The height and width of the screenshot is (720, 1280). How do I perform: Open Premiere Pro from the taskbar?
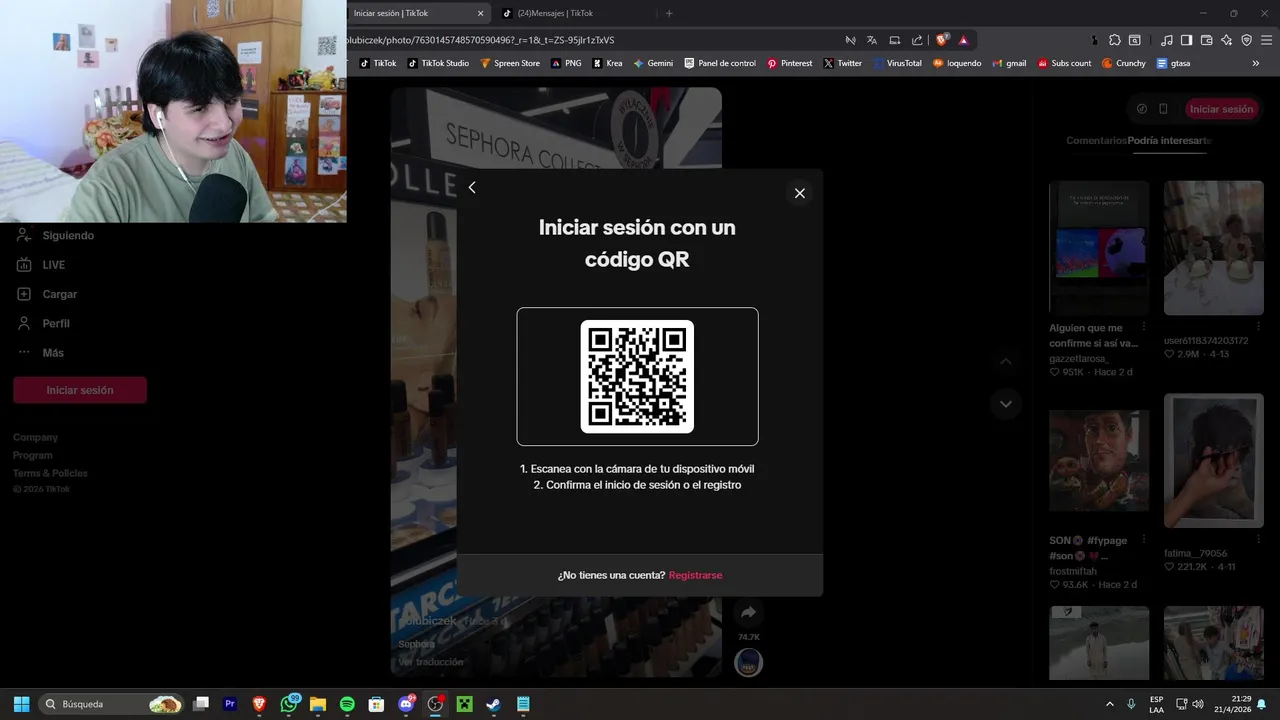point(230,704)
